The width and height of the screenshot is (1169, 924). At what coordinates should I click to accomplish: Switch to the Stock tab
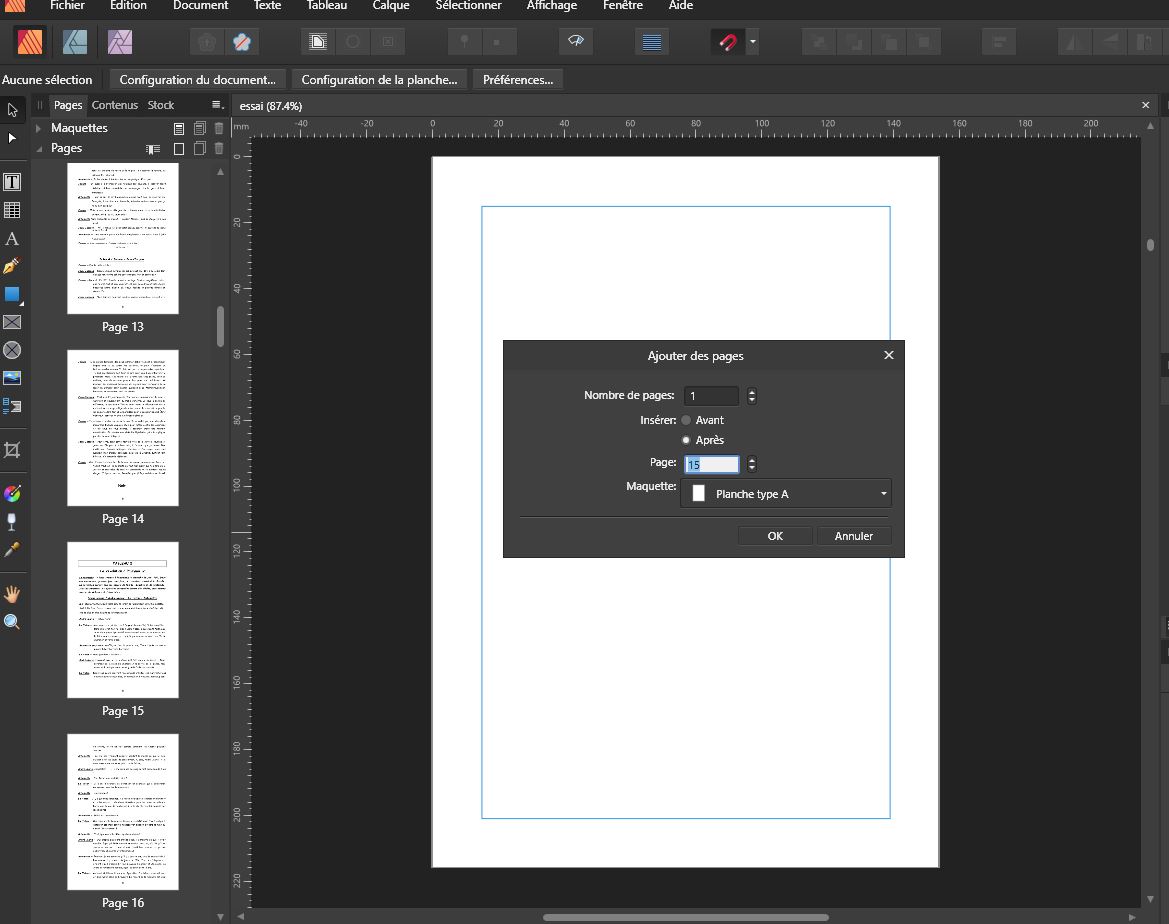[161, 105]
